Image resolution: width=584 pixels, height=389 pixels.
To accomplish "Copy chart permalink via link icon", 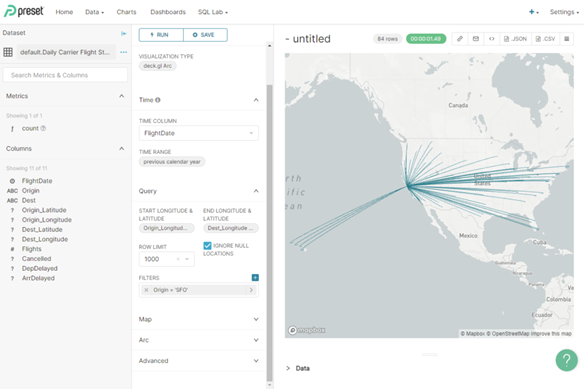I will 460,39.
